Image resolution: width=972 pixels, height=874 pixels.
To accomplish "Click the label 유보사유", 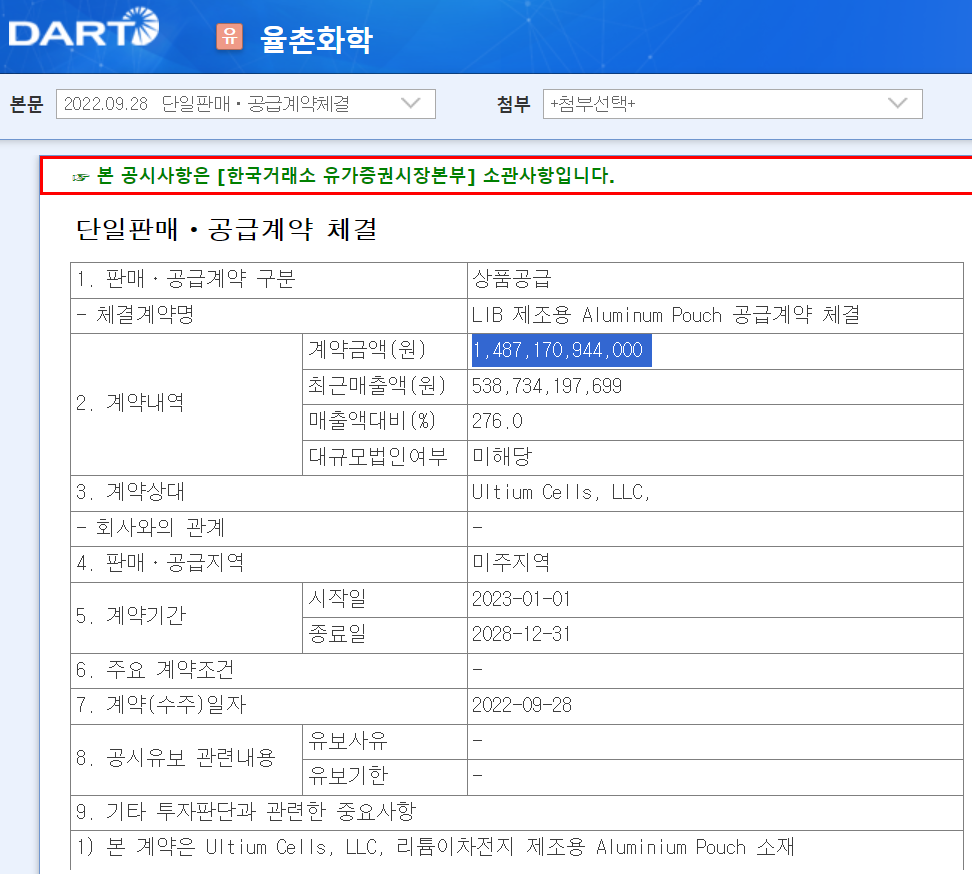I will 348,741.
